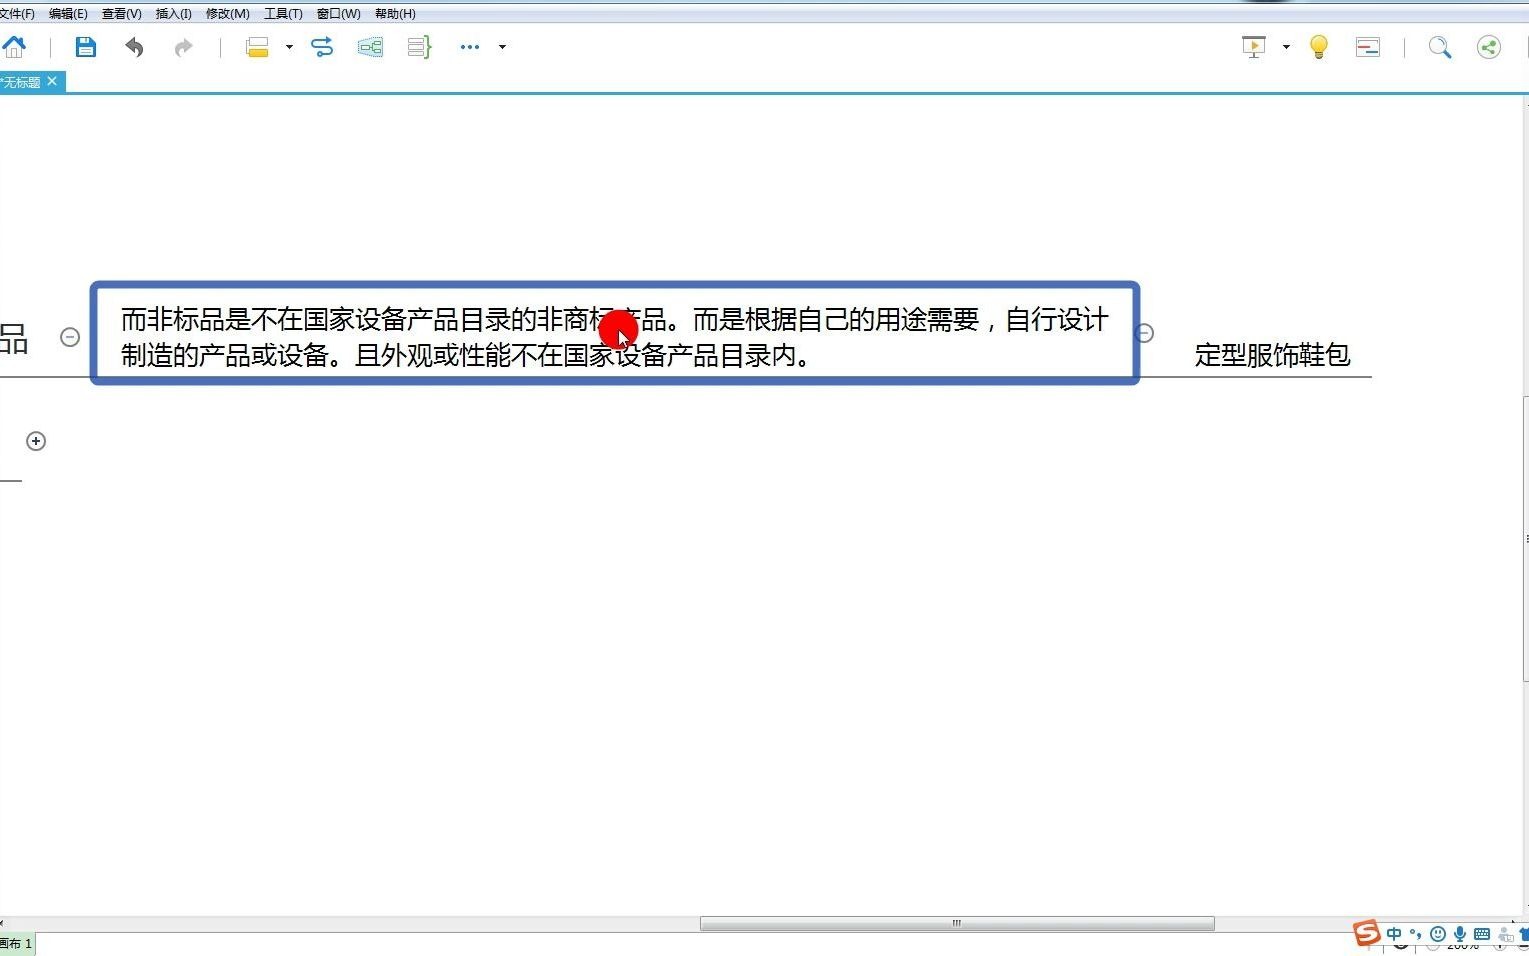The image size is (1529, 956).
Task: Toggle punctuation mode in the Sogou bar
Action: (1415, 934)
